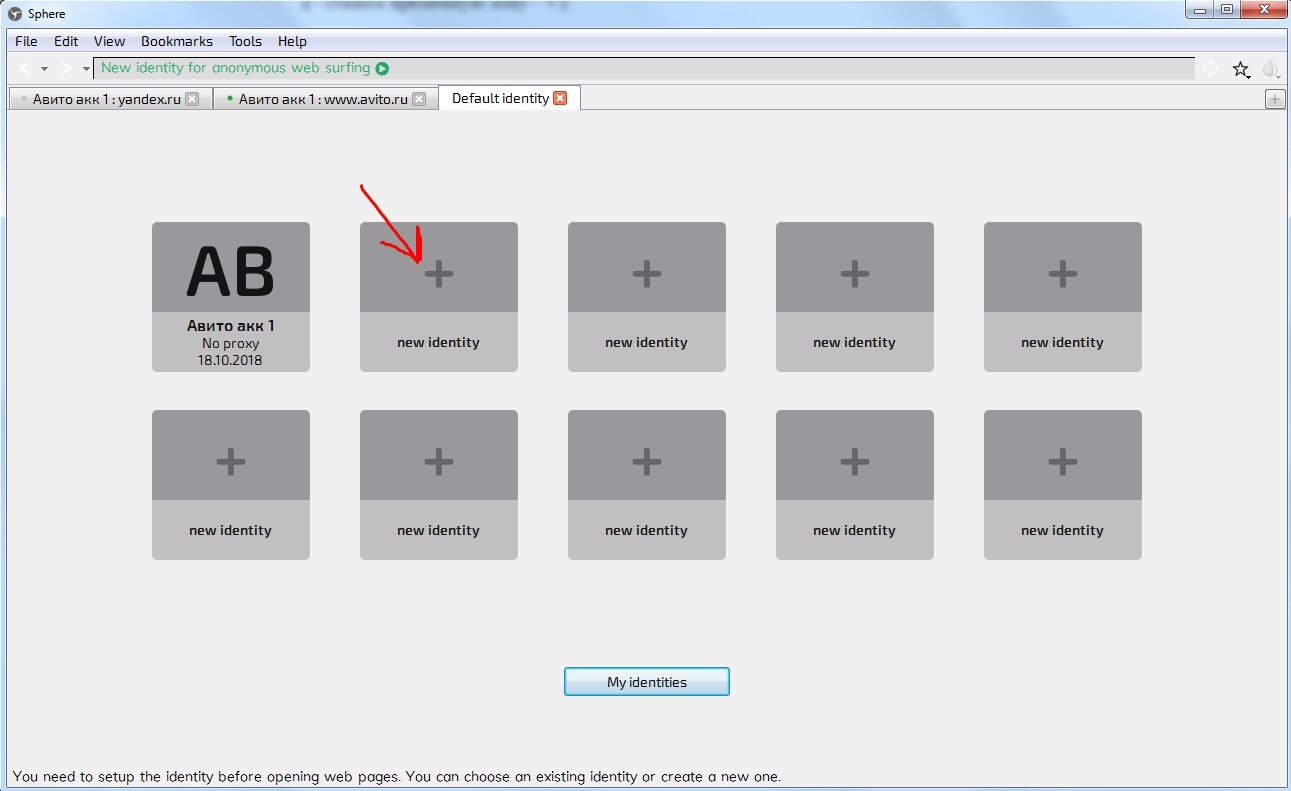Open the Bookmarks menu
The width and height of the screenshot is (1291, 791).
(177, 41)
